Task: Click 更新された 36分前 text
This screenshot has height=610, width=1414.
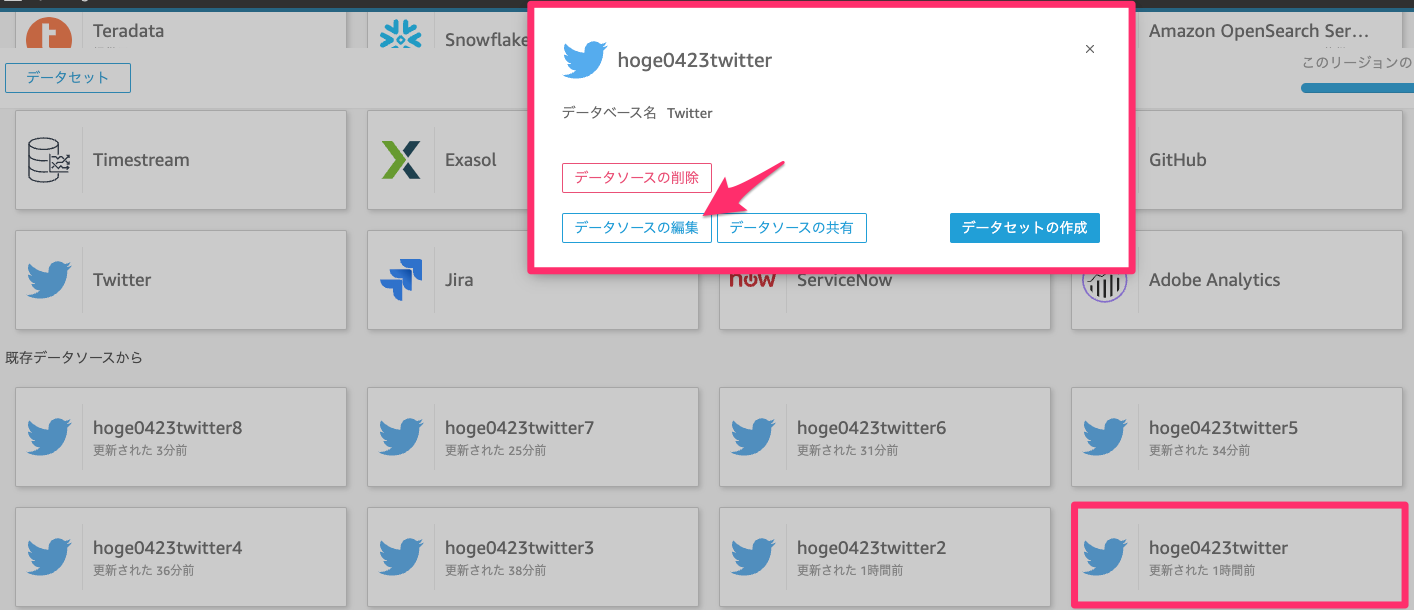Action: pyautogui.click(x=144, y=571)
